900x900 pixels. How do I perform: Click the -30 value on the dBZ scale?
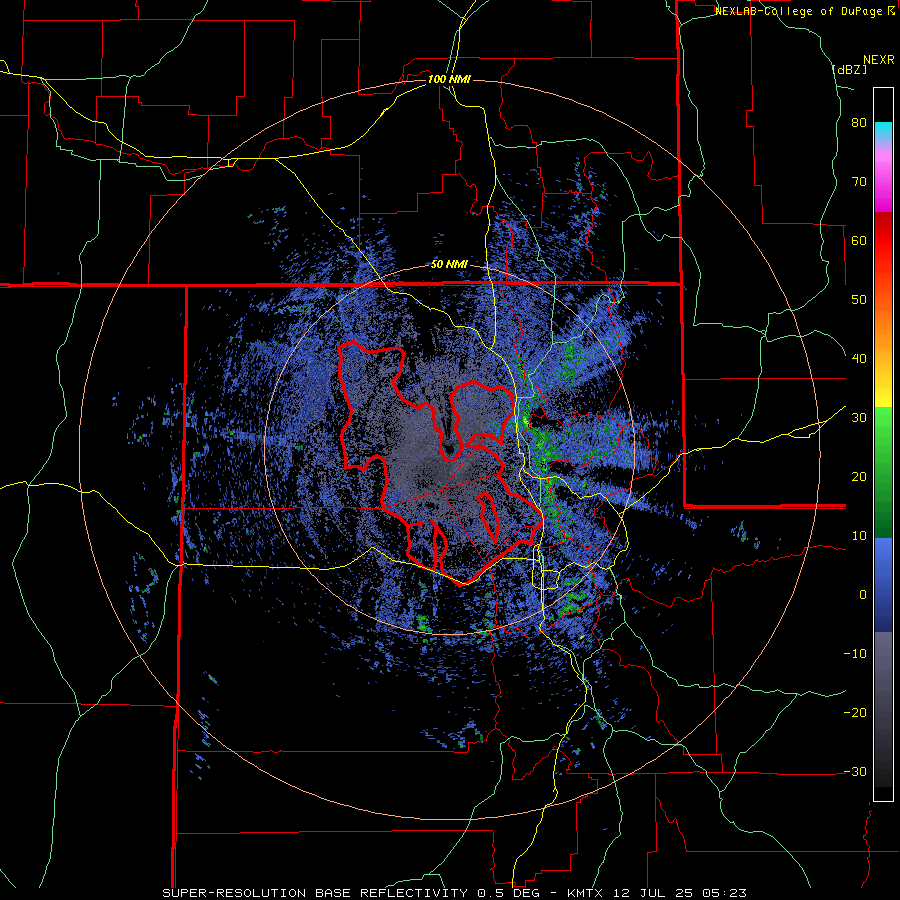click(855, 772)
